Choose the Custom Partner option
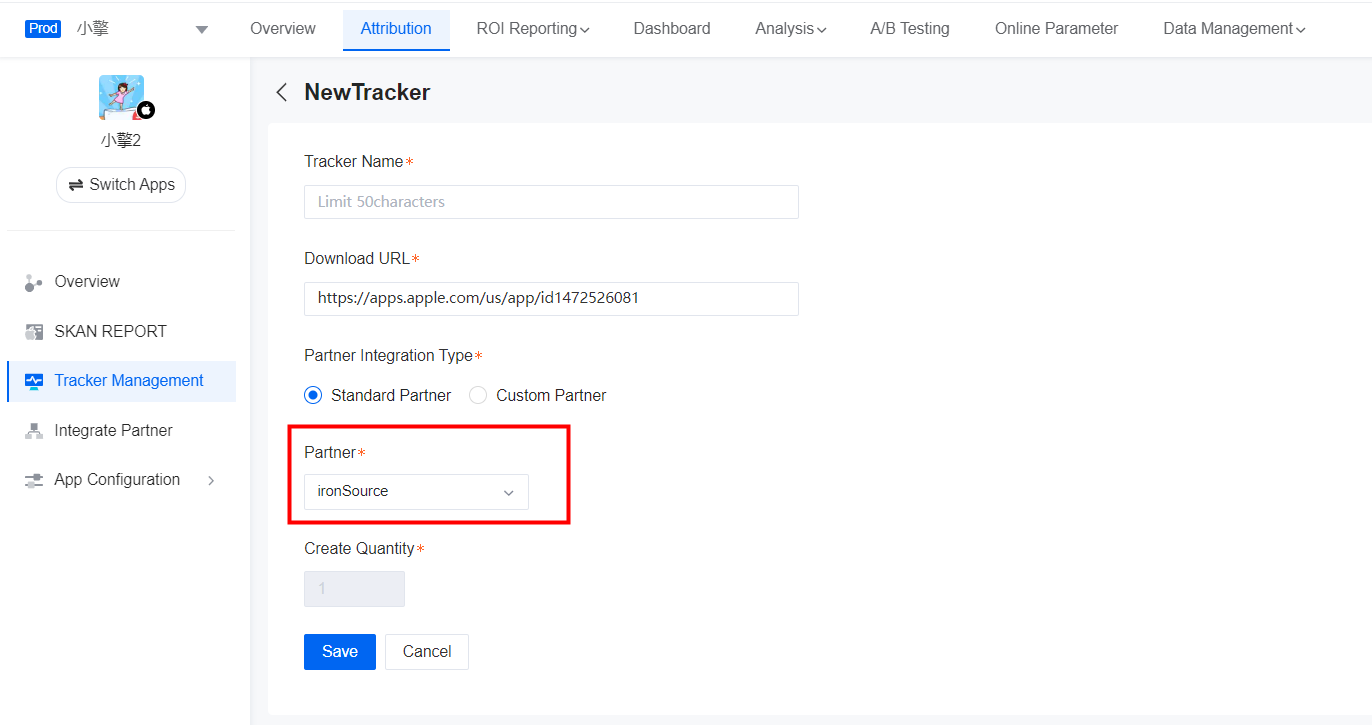Image resolution: width=1372 pixels, height=725 pixels. point(477,395)
